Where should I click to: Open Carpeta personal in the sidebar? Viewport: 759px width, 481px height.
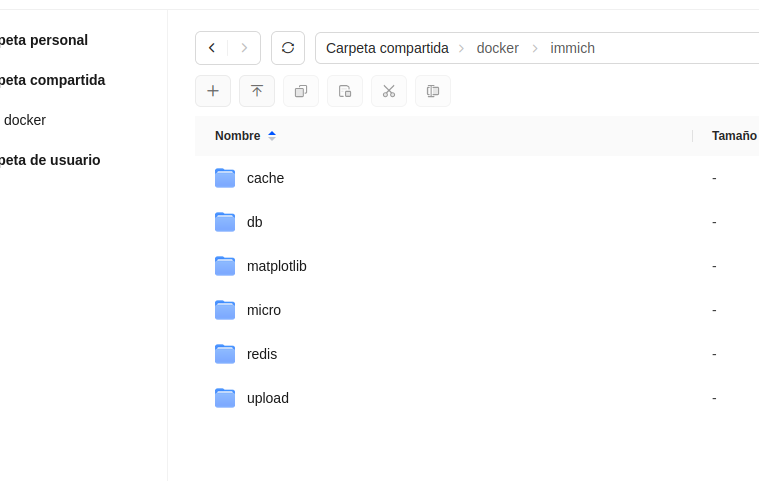(45, 40)
